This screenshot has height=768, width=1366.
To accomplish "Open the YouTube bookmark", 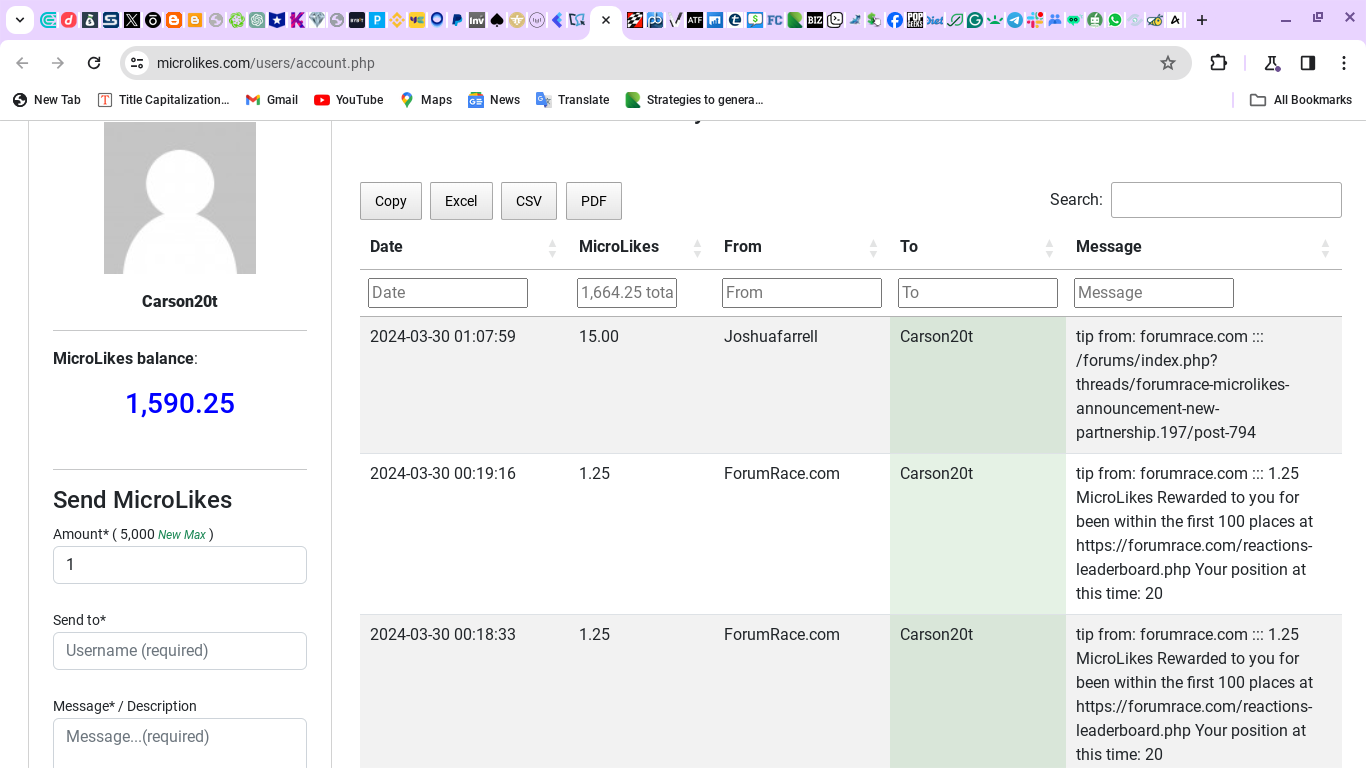I will 349,100.
